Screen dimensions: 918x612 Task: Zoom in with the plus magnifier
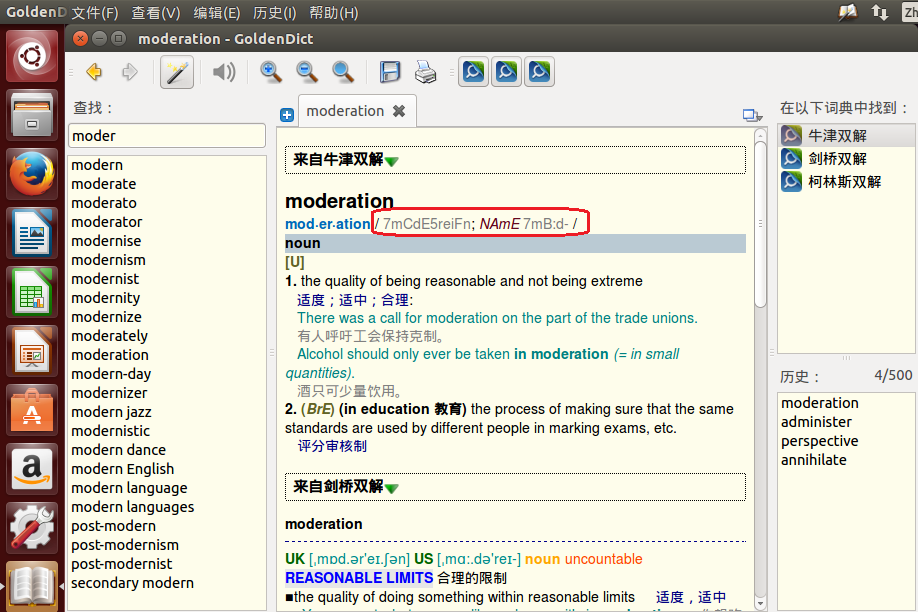[x=270, y=72]
